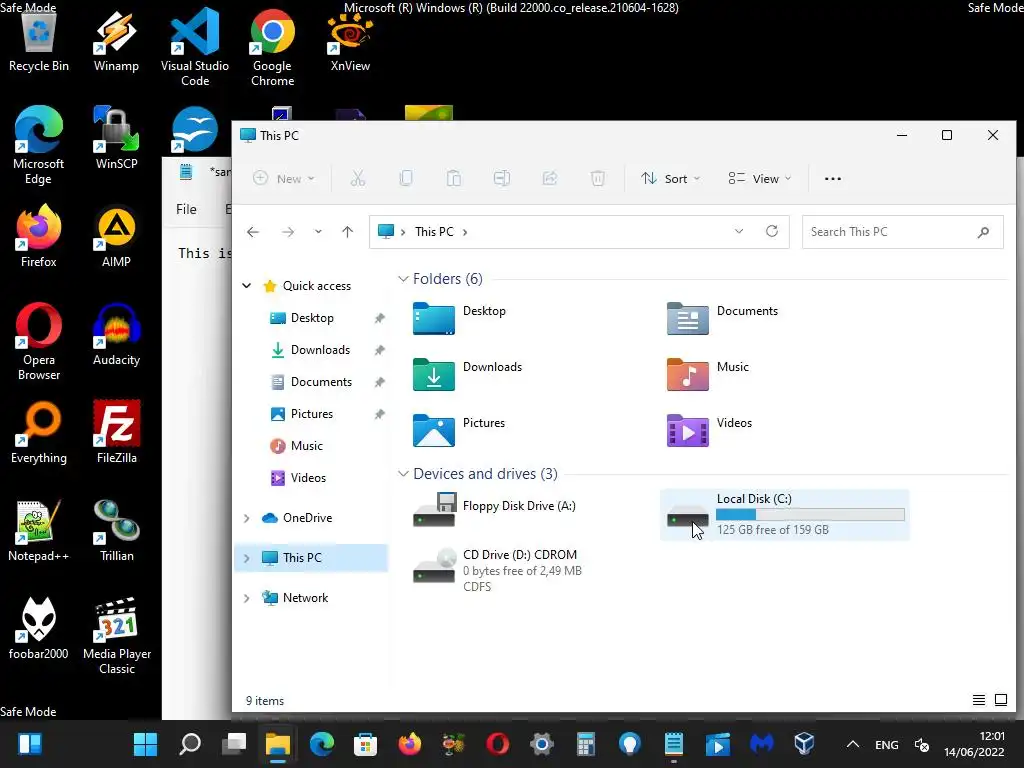Screen dimensions: 1024x768
Task: Select the Audacity desktop shortcut
Action: 116,334
